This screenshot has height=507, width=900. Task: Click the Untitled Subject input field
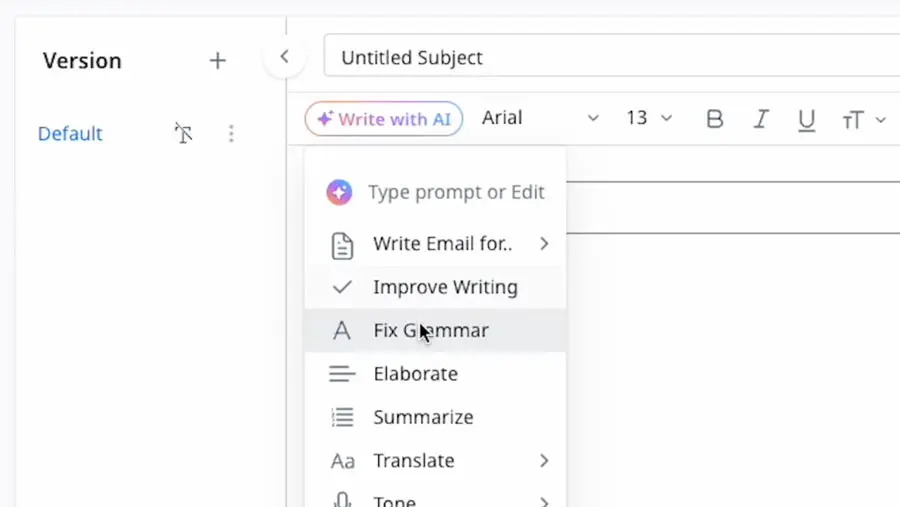(610, 58)
